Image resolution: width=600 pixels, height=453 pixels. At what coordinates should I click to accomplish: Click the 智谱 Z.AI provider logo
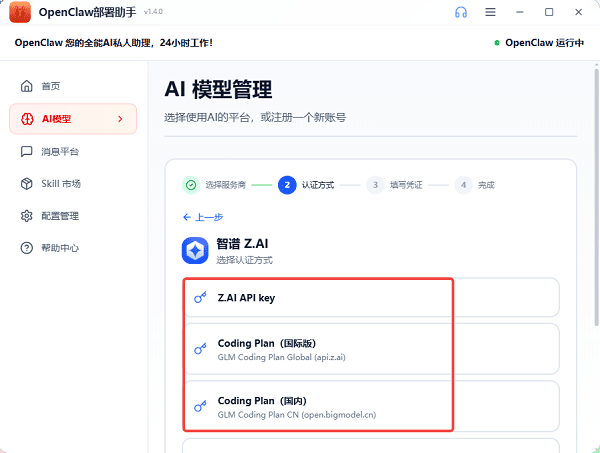(x=195, y=251)
